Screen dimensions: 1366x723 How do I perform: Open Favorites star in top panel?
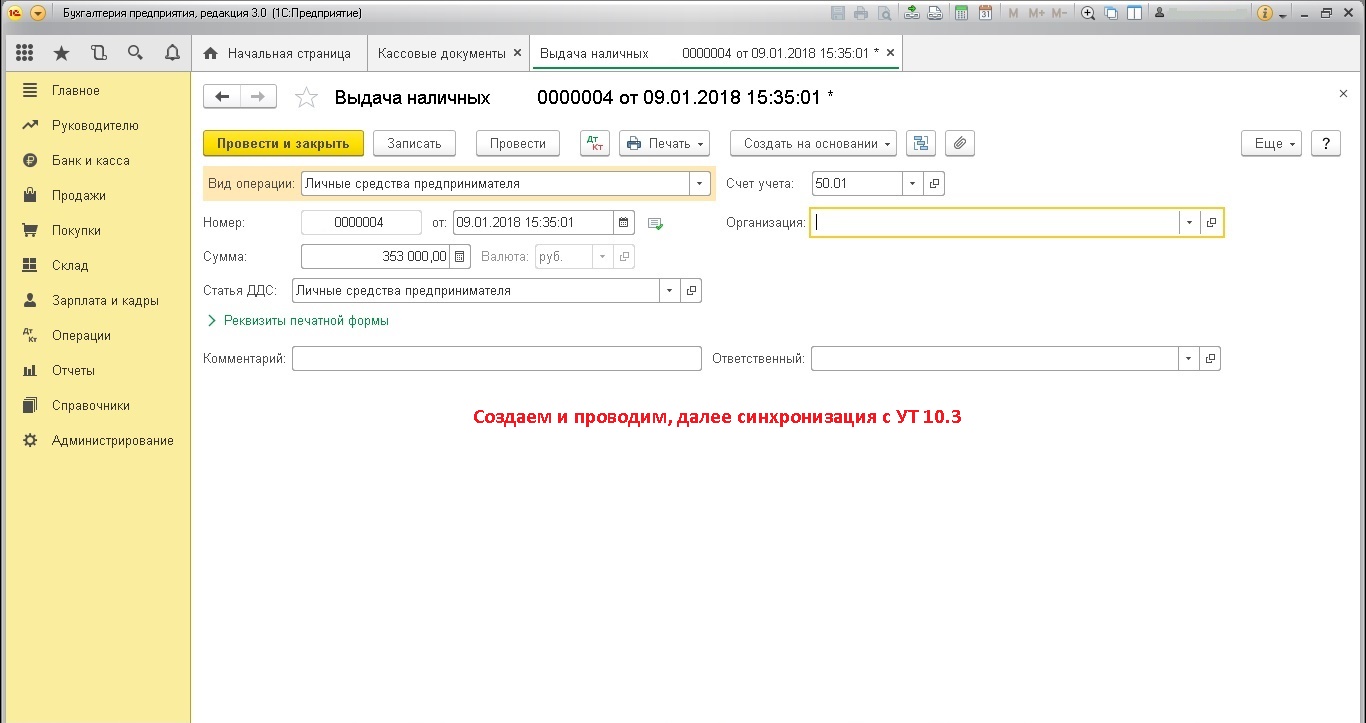pos(61,53)
